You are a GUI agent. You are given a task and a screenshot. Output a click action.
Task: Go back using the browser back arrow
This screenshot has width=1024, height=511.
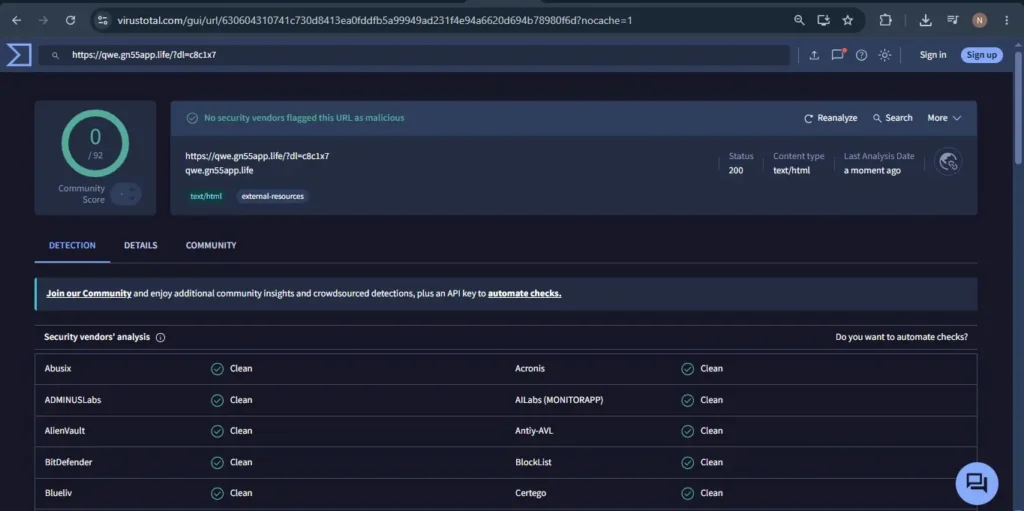coord(16,20)
